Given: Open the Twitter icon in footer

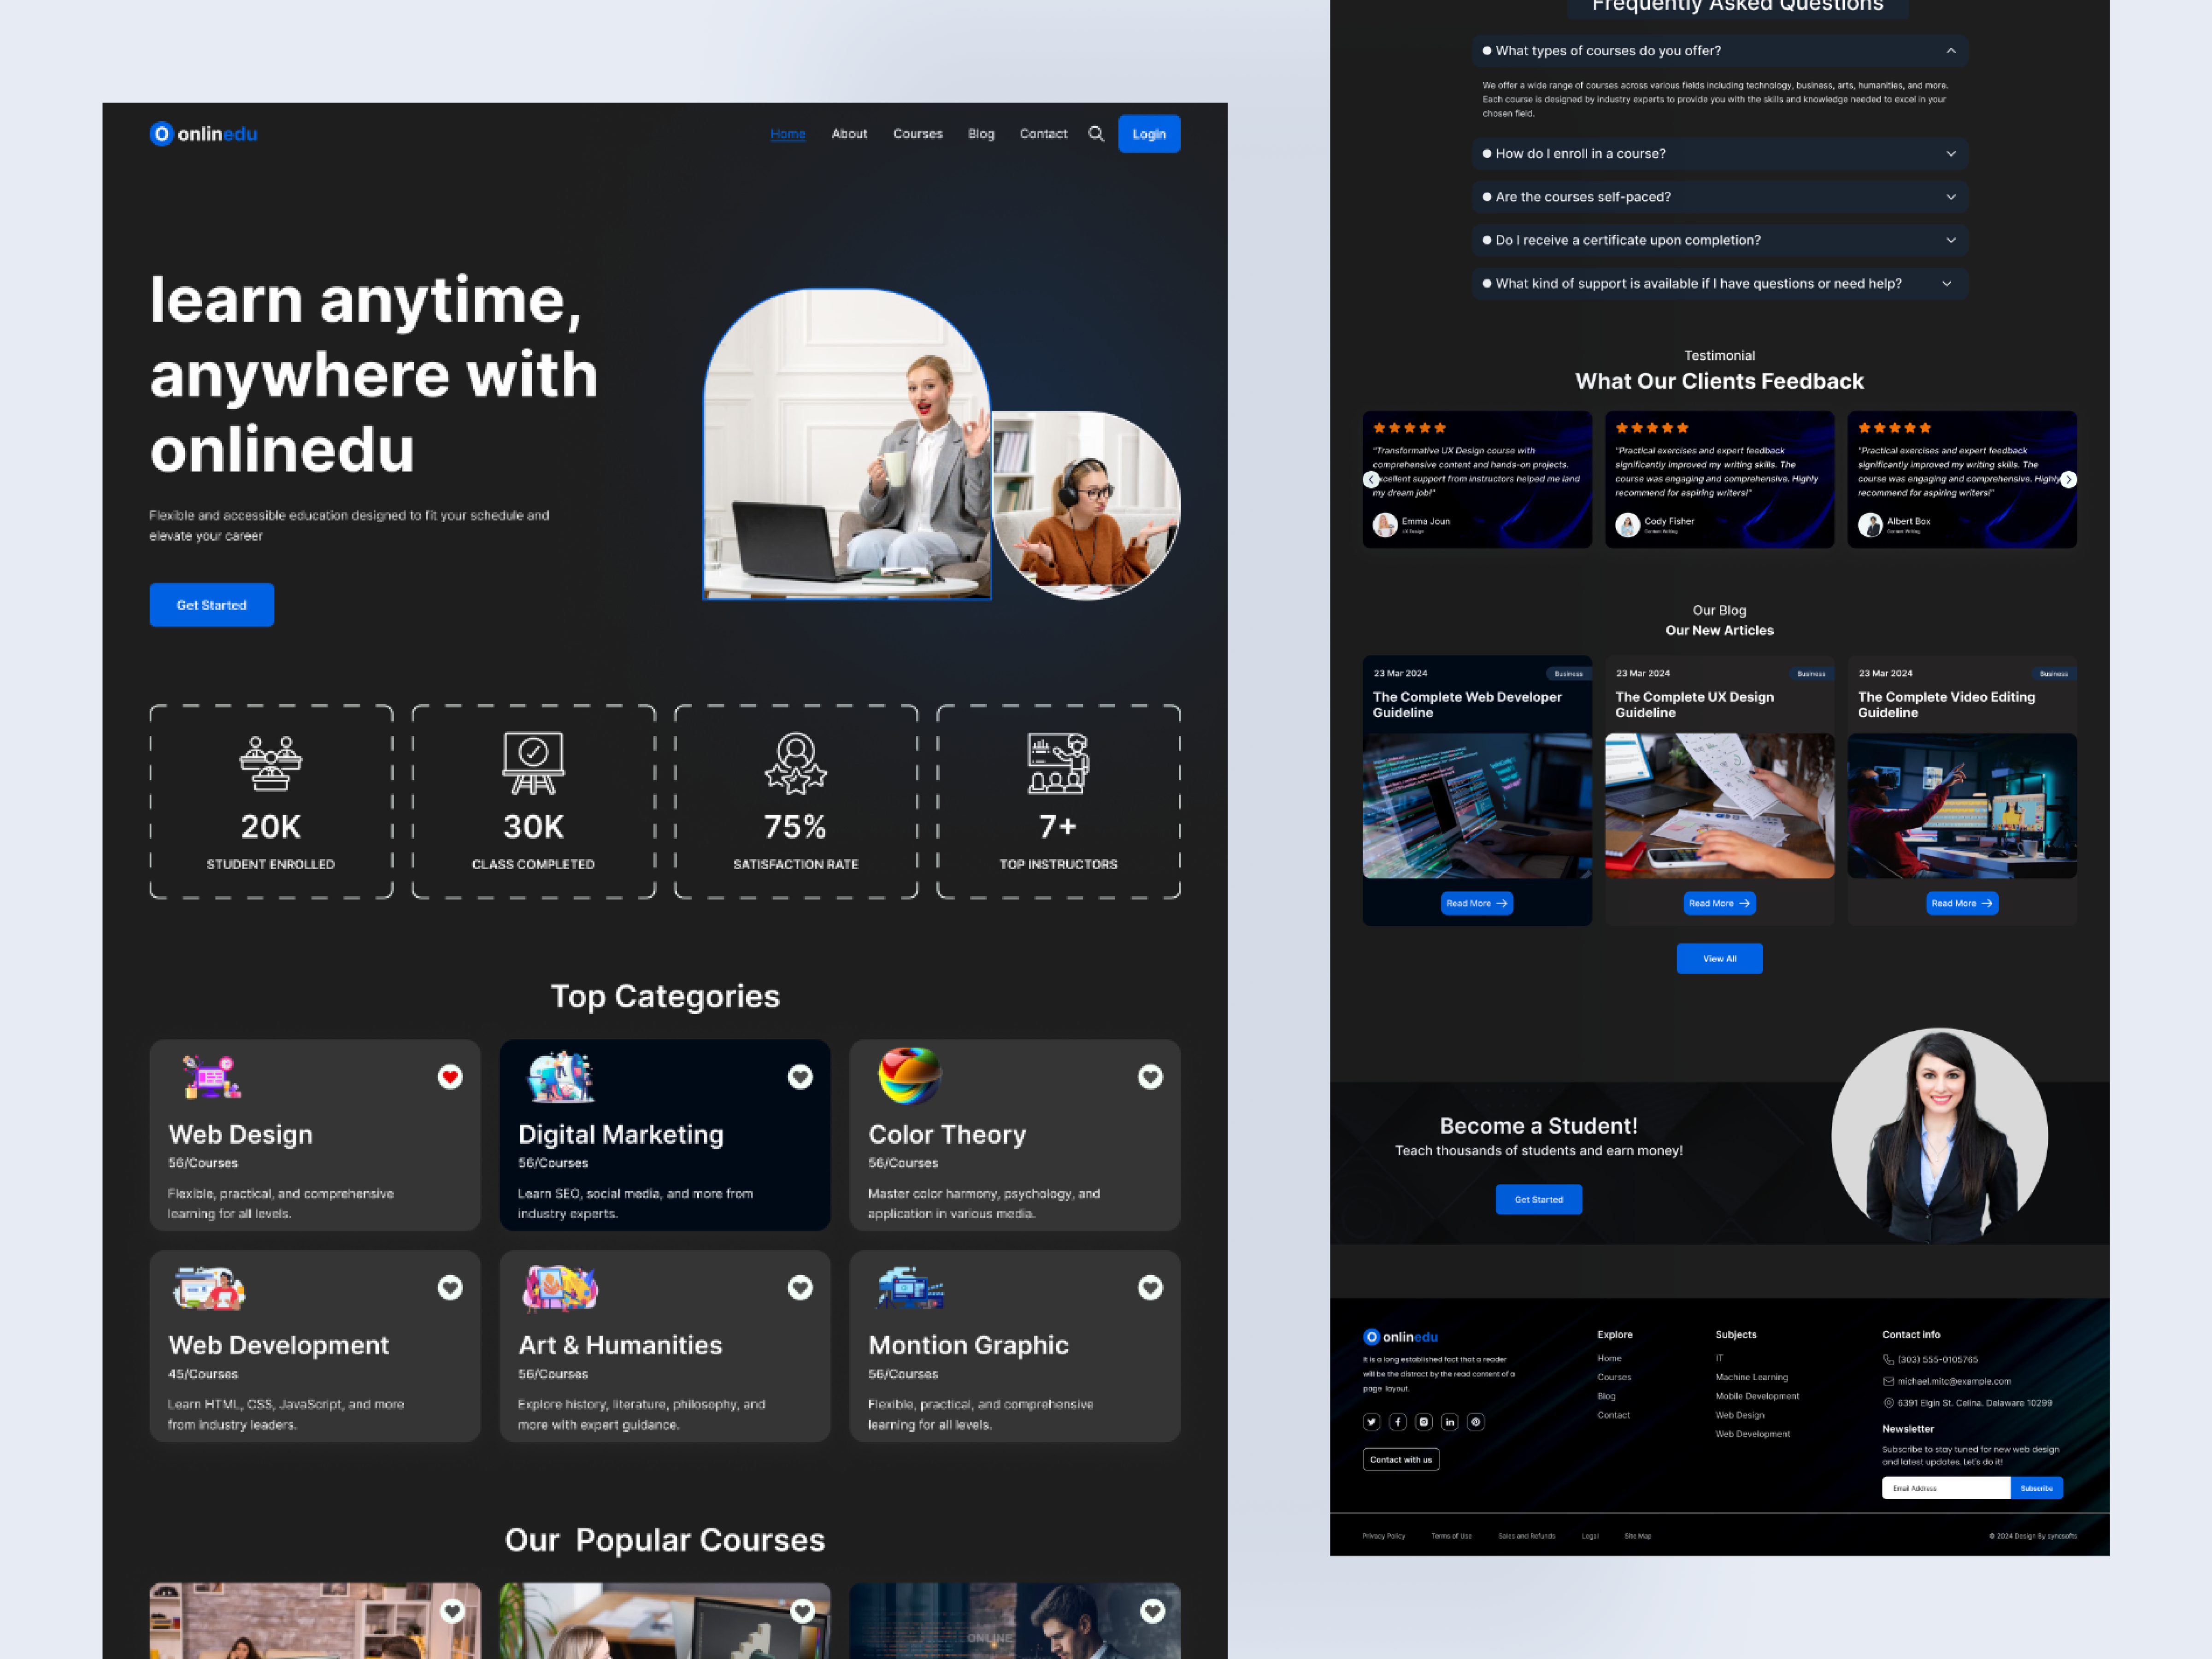Looking at the screenshot, I should 1372,1422.
